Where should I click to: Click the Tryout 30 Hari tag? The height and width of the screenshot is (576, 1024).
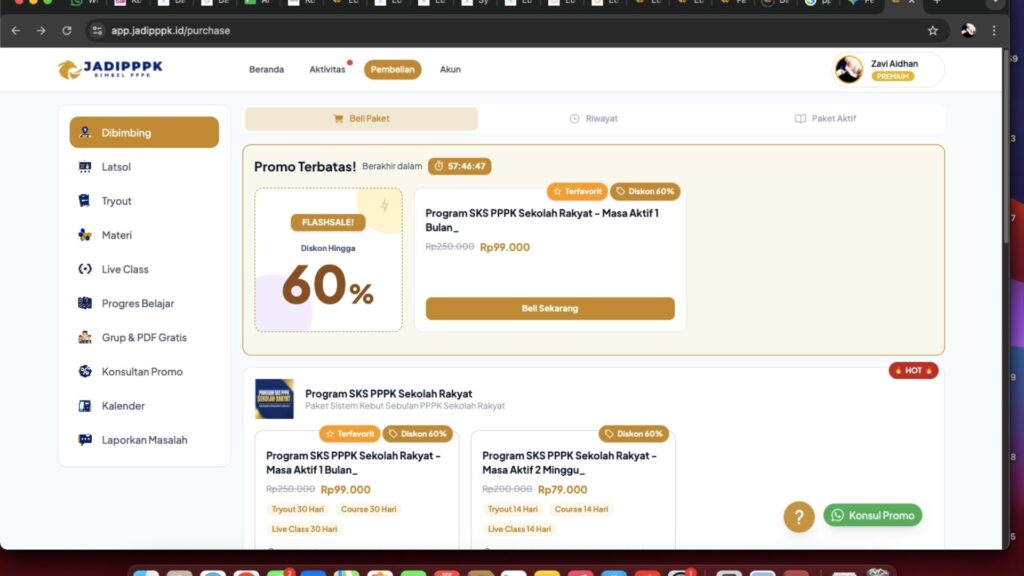pos(298,509)
